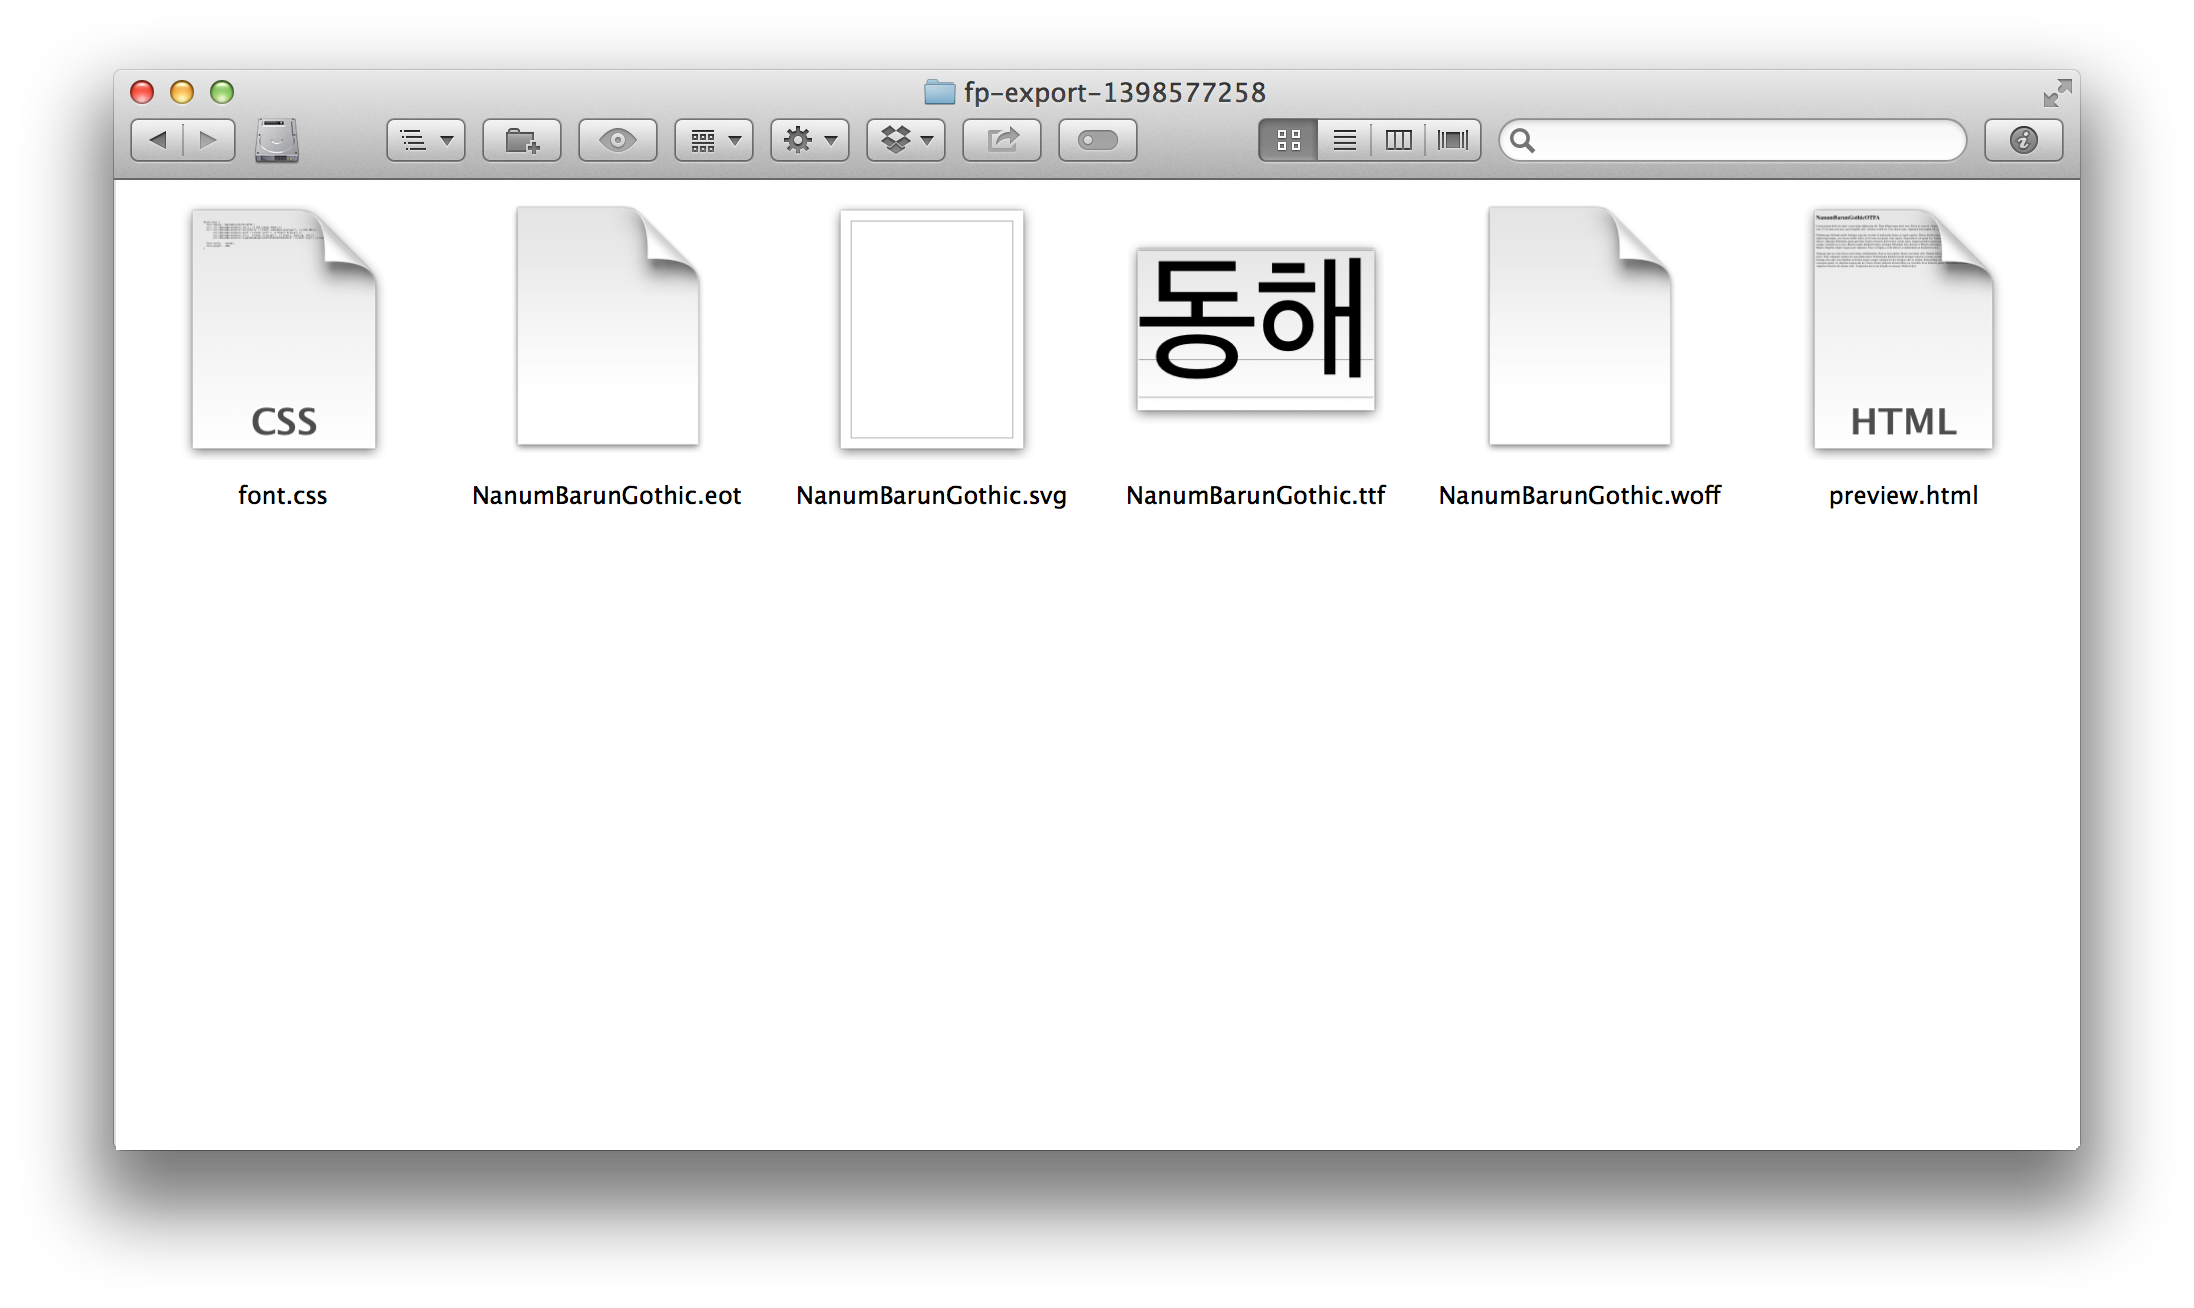Click the Forward navigation arrow

pos(208,140)
